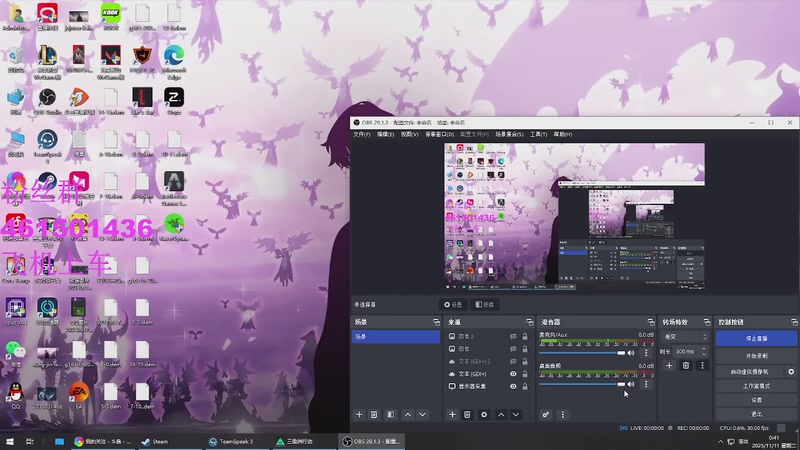
Task: Mute the 麦克风/Aux speaker icon
Action: pyautogui.click(x=631, y=353)
